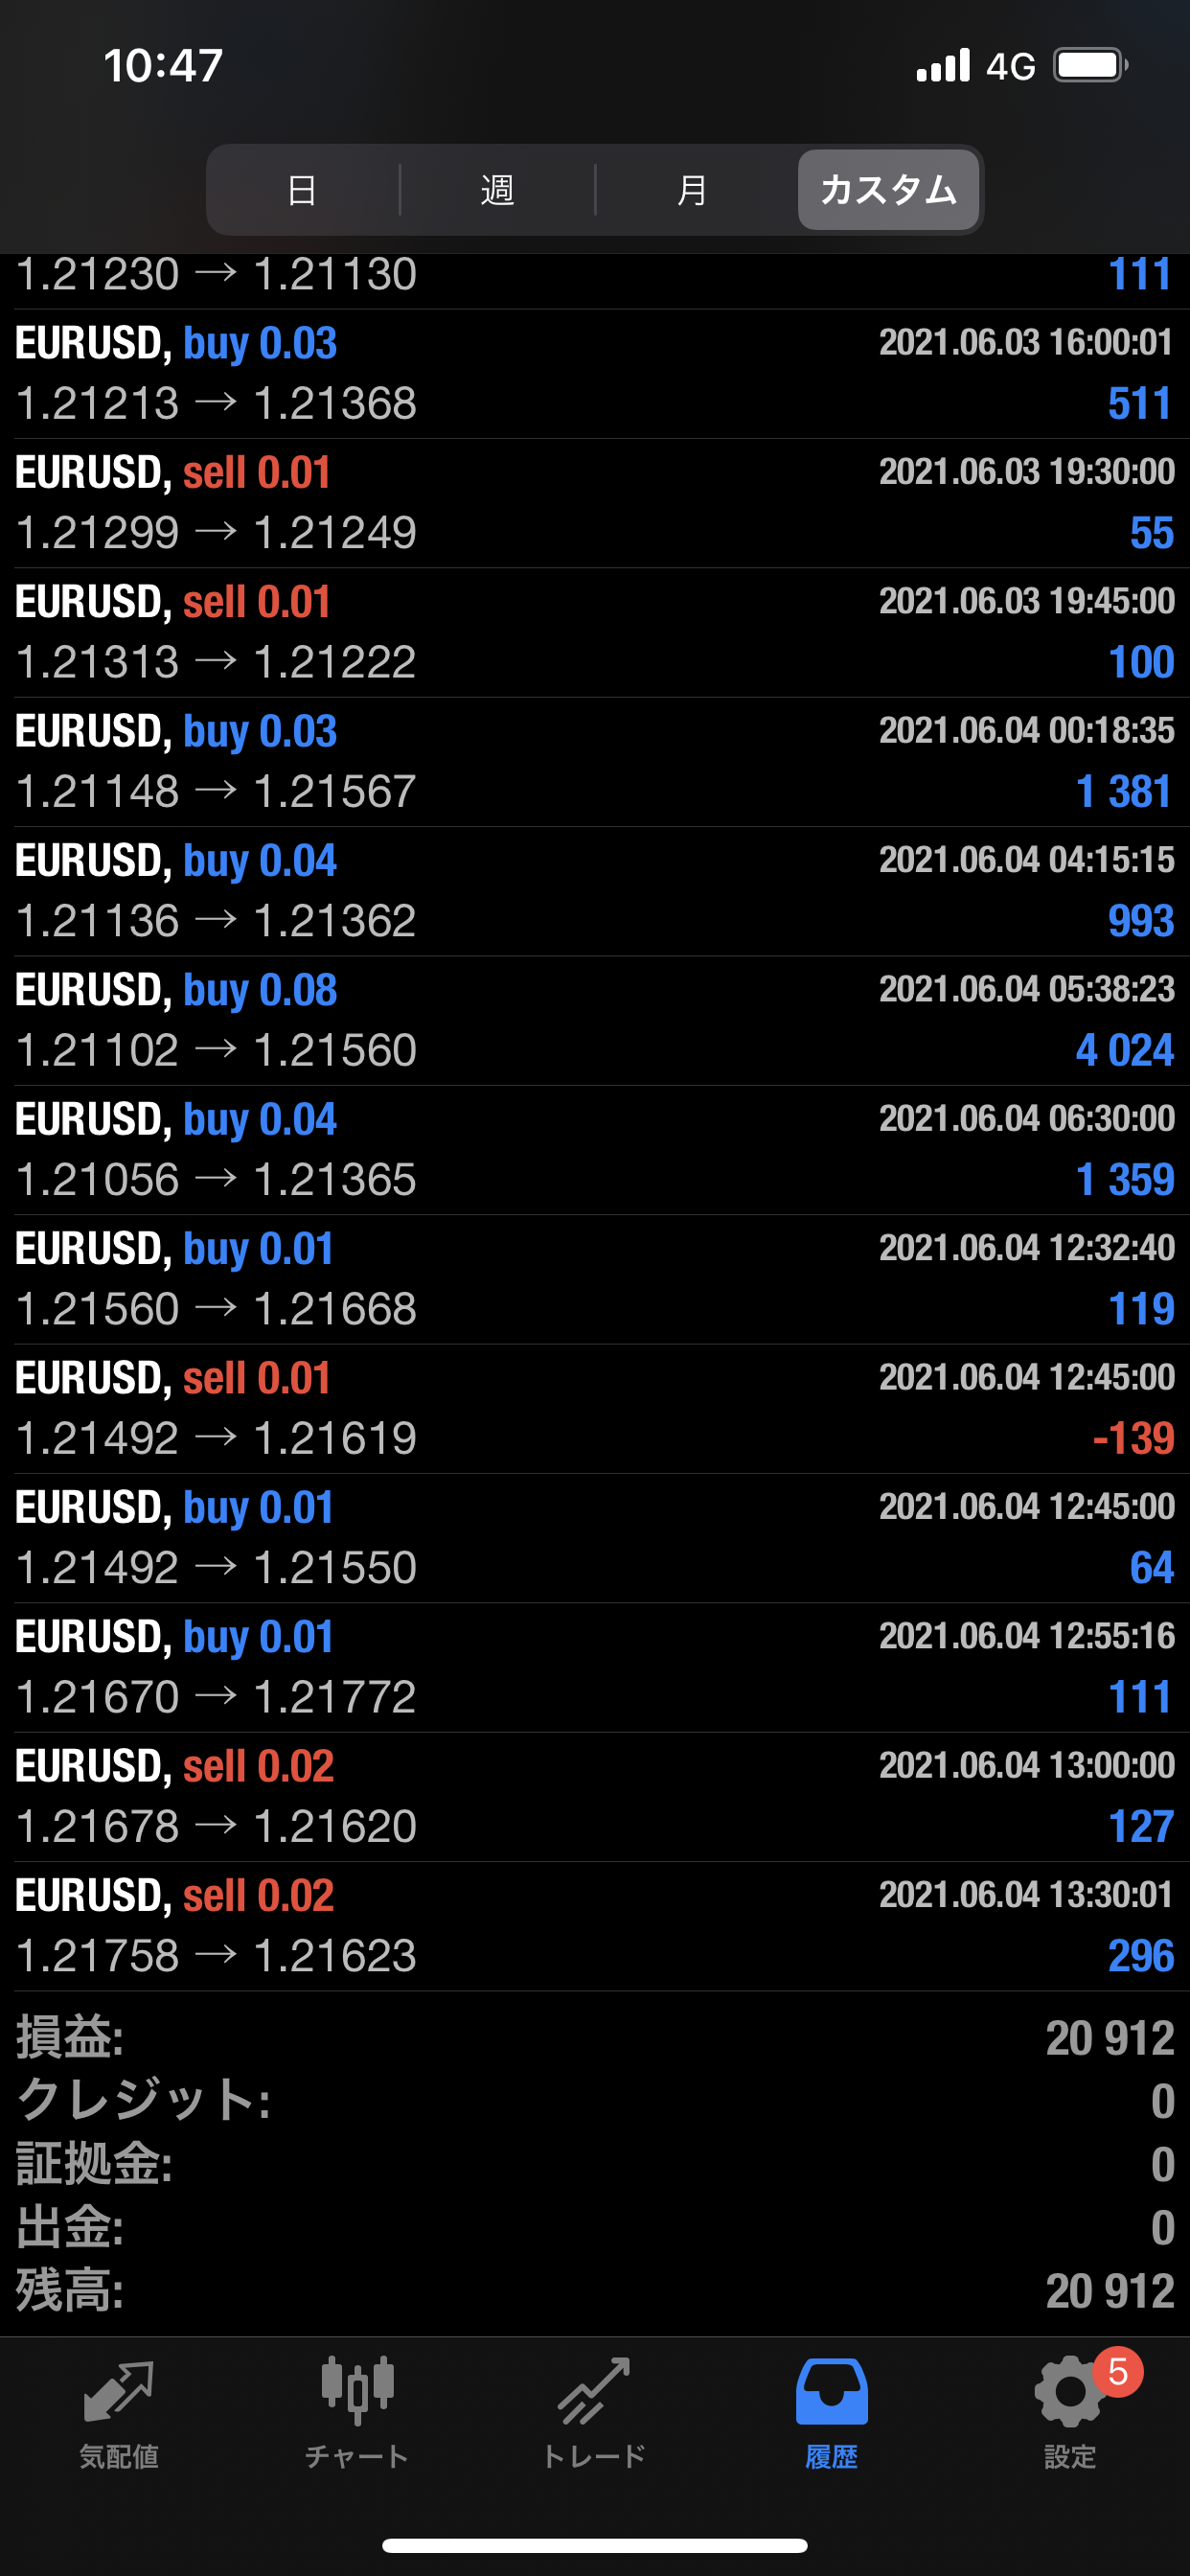Tap the sell 0.02 trade at 13:30:01
The width and height of the screenshot is (1190, 2576).
[595, 1926]
